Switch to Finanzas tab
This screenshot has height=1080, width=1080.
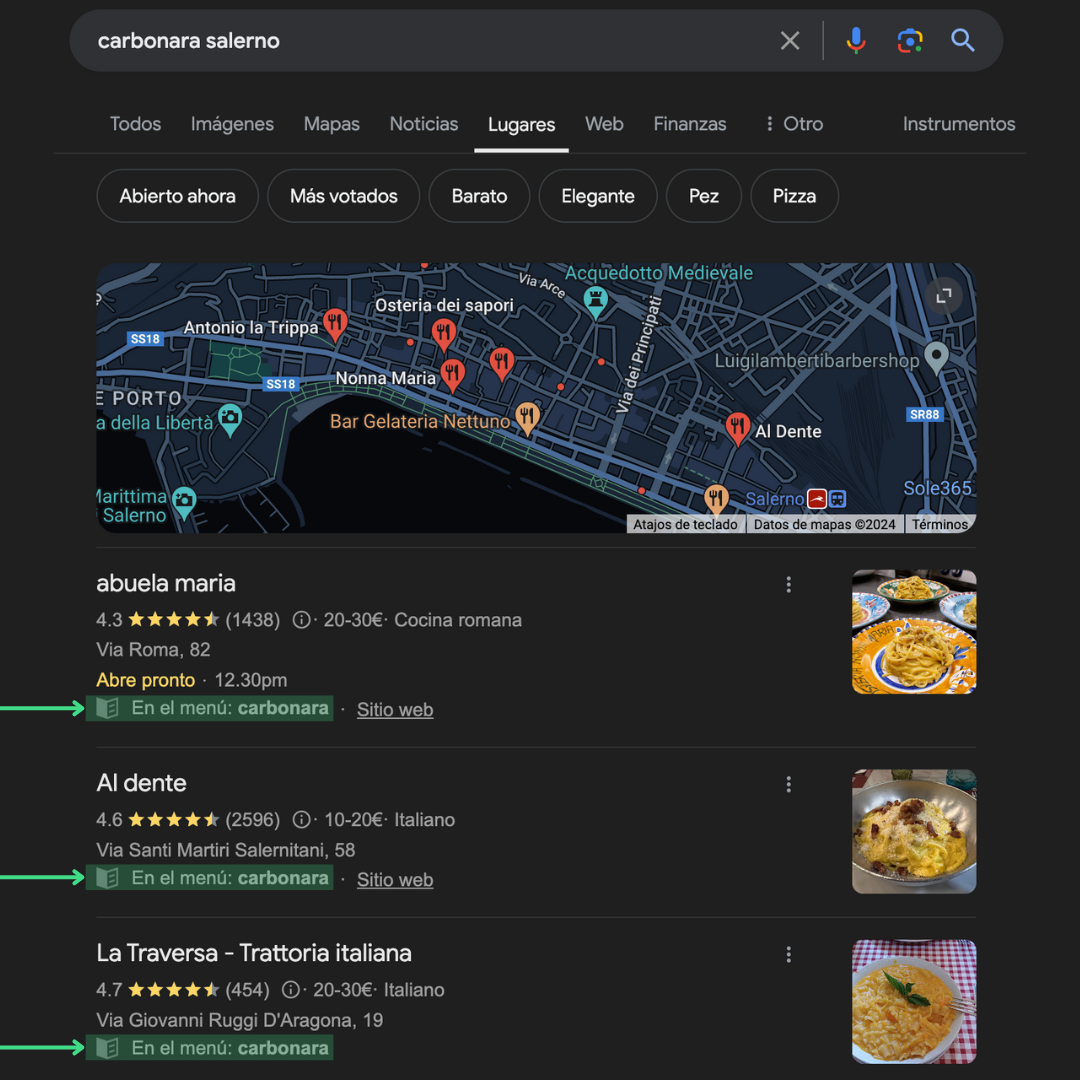click(689, 124)
